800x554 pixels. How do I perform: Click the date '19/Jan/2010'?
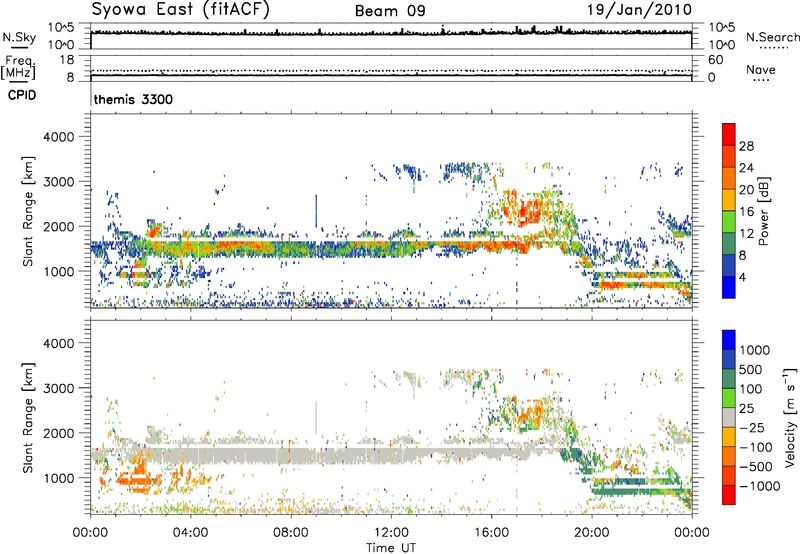tap(639, 9)
